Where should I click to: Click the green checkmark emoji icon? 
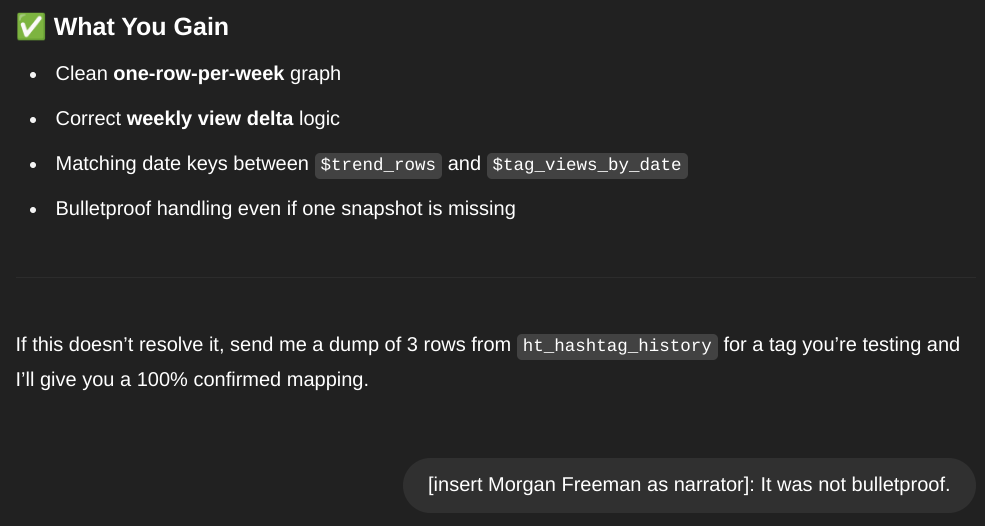[31, 27]
